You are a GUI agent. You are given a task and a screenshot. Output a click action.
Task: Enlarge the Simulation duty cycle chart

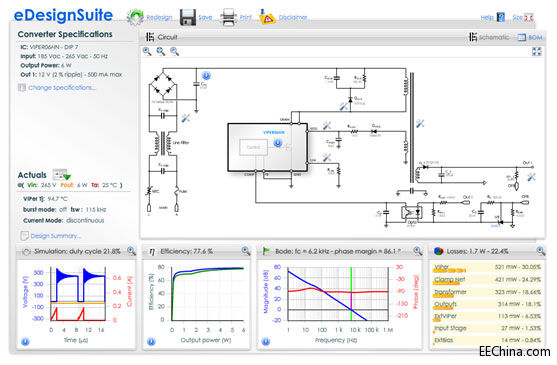pyautogui.click(x=131, y=251)
